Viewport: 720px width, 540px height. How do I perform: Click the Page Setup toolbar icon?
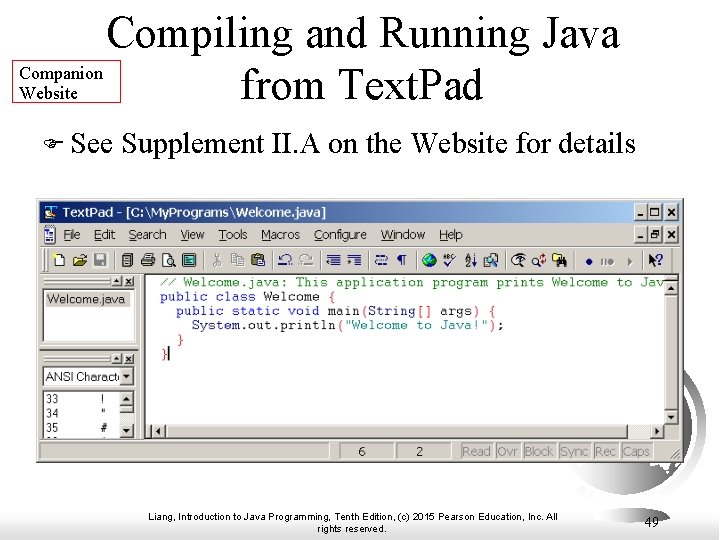click(189, 260)
